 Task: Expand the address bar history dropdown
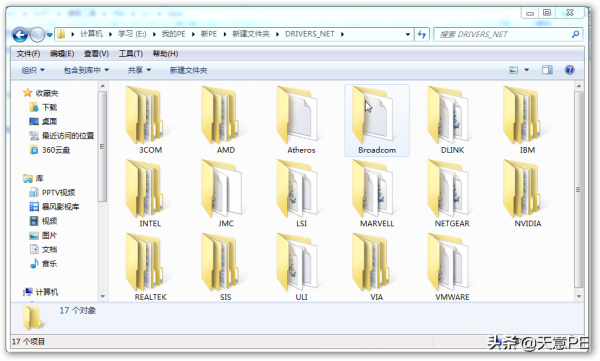point(408,34)
